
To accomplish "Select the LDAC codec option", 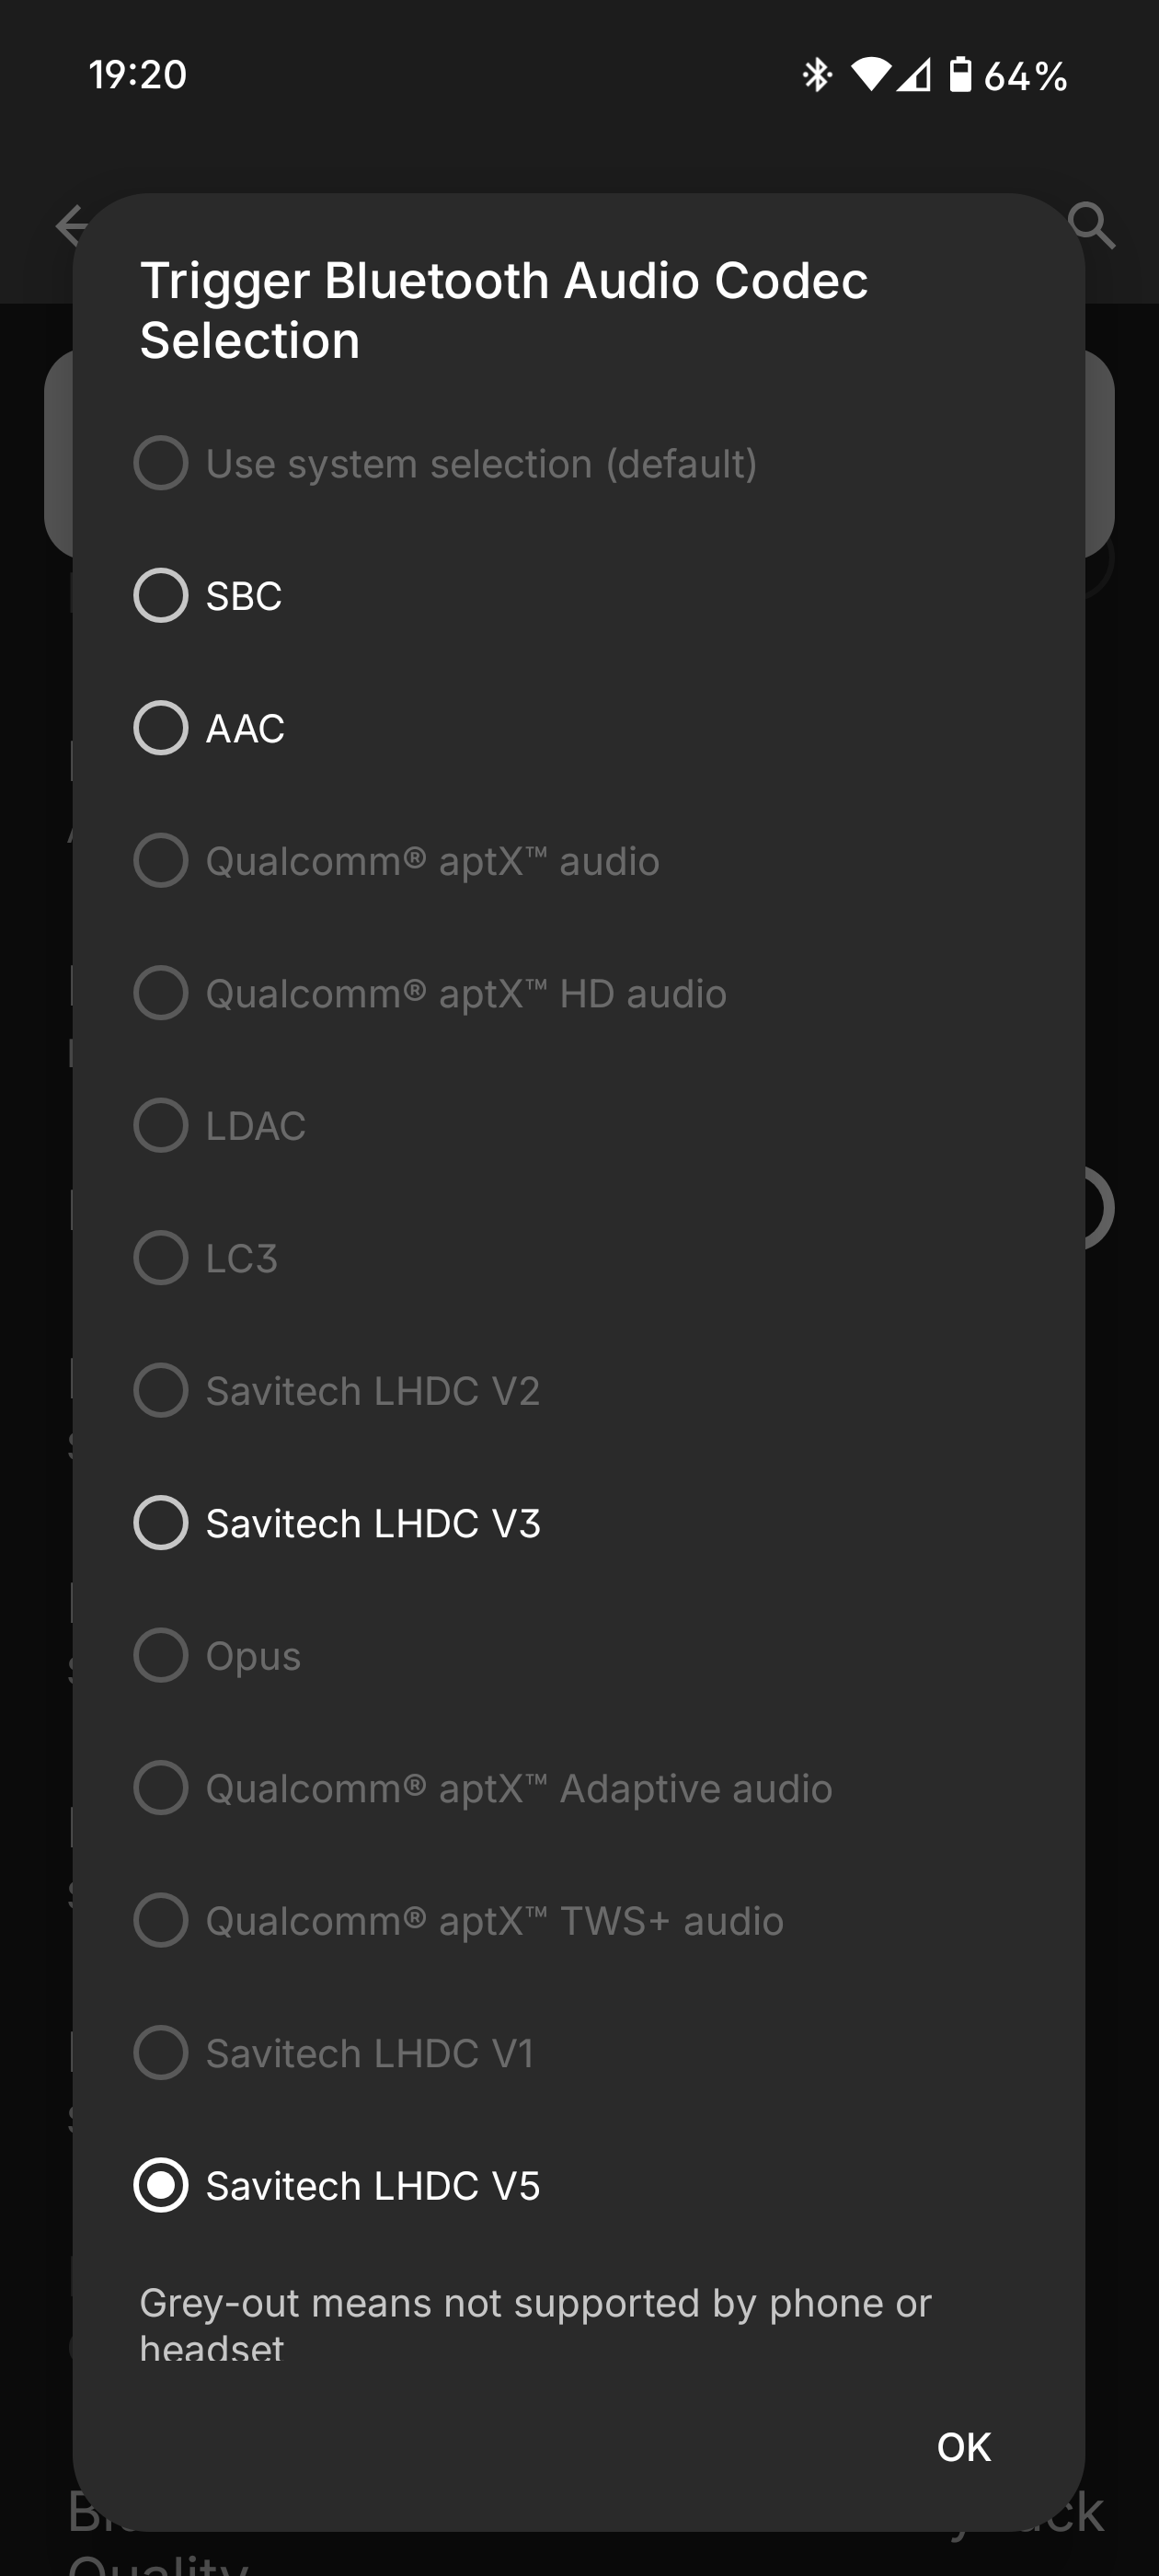I will (161, 1126).
